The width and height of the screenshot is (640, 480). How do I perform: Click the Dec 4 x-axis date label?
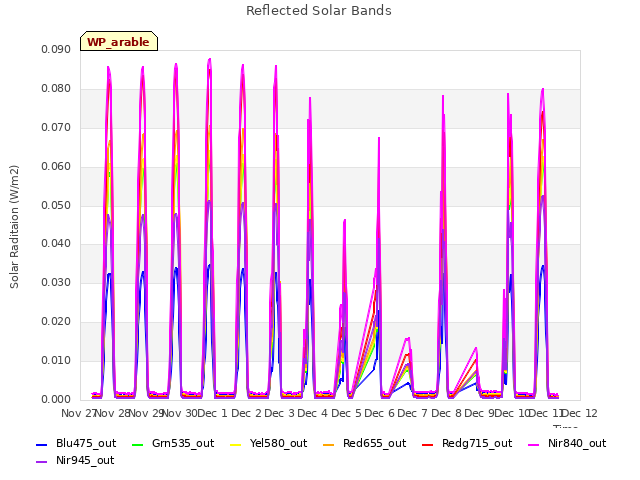click(x=313, y=413)
